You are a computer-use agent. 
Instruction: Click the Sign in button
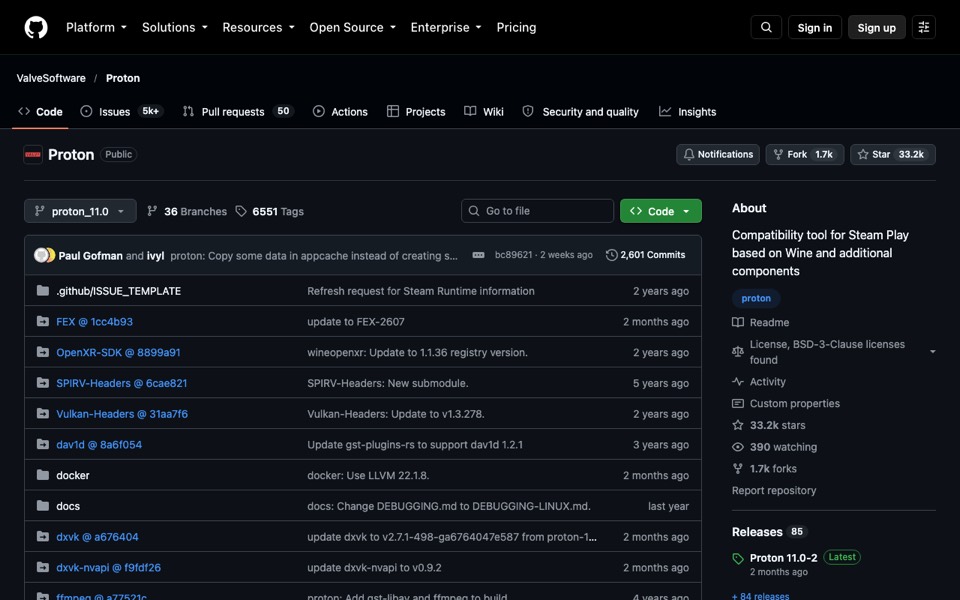click(x=814, y=28)
